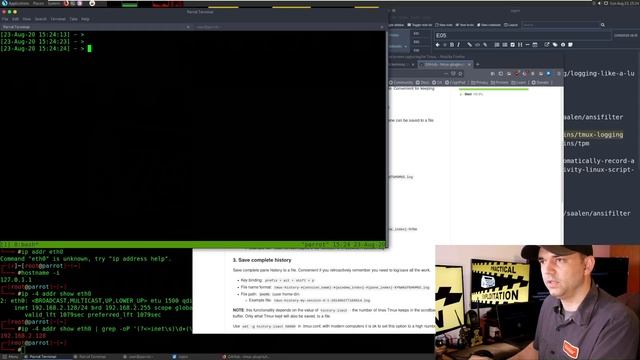Click the Layout button in Joplin
Viewport: 640px width, 360px height.
click(511, 25)
